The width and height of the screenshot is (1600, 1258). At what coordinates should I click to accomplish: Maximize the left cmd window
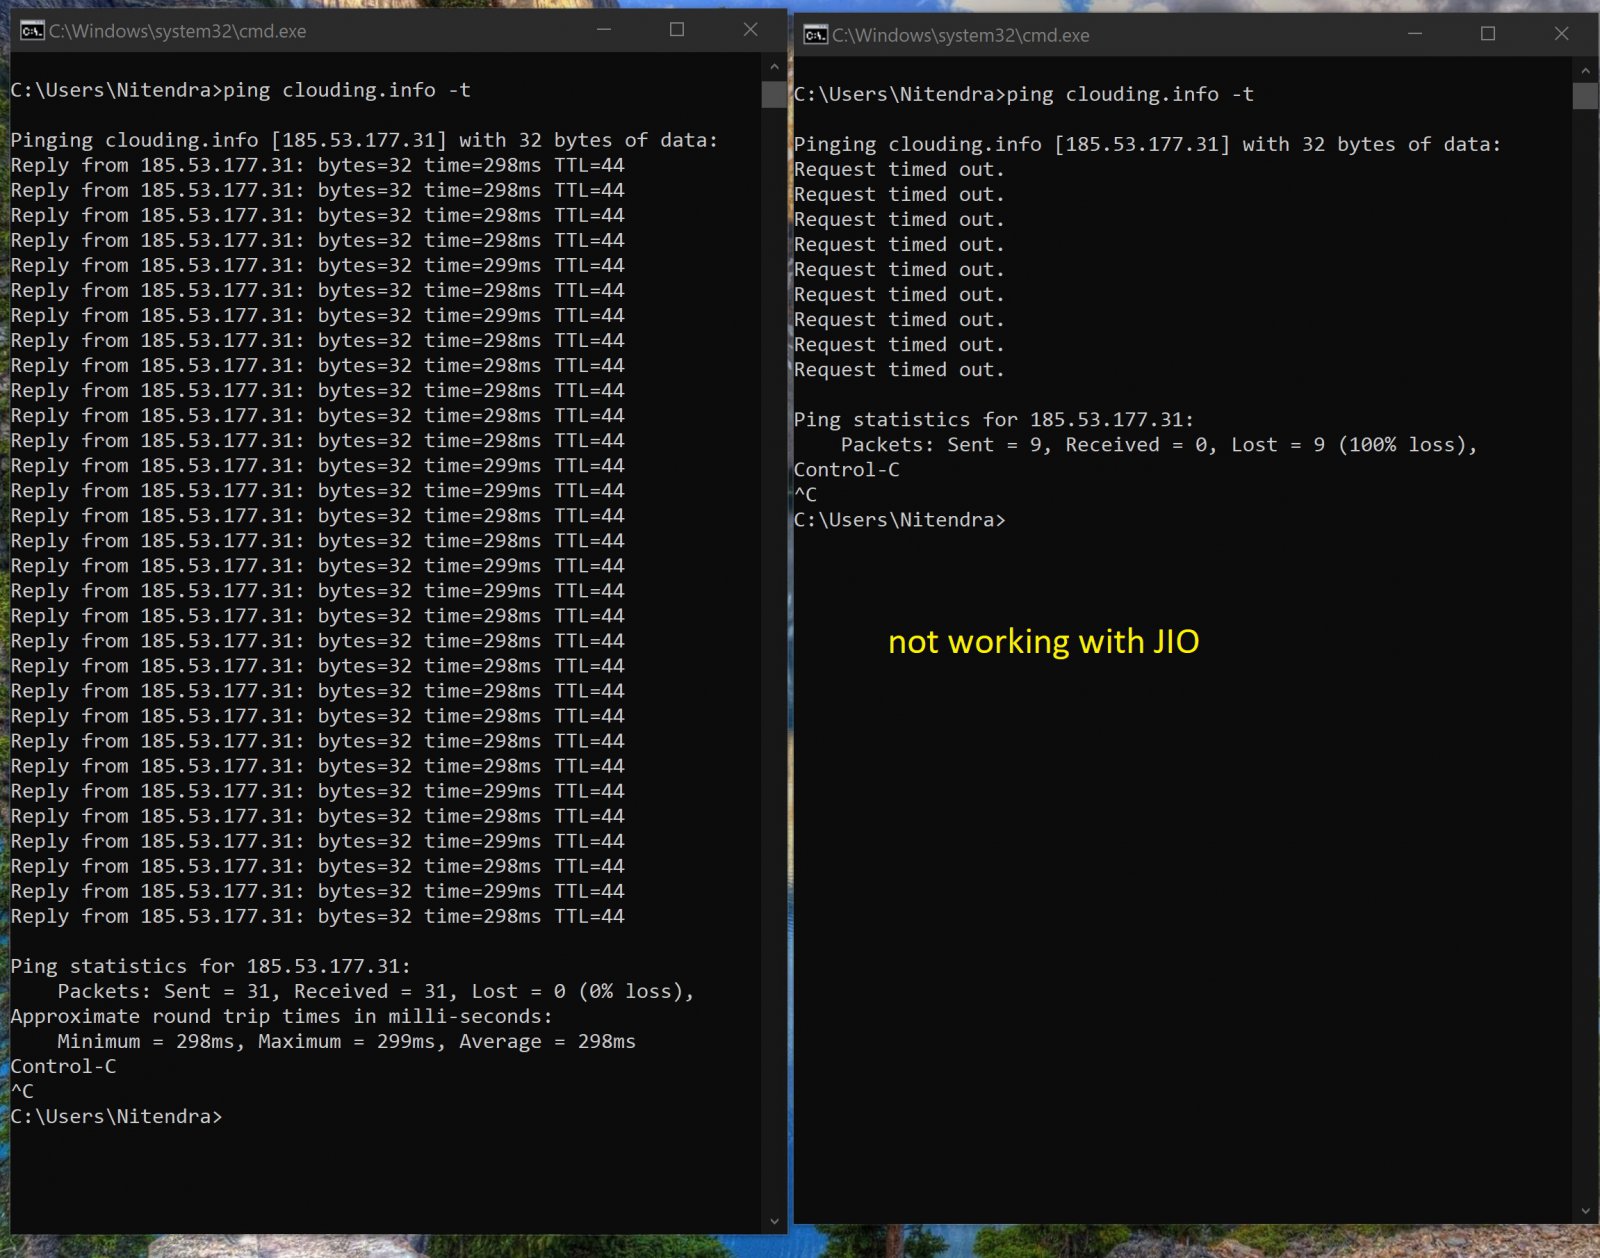(677, 30)
